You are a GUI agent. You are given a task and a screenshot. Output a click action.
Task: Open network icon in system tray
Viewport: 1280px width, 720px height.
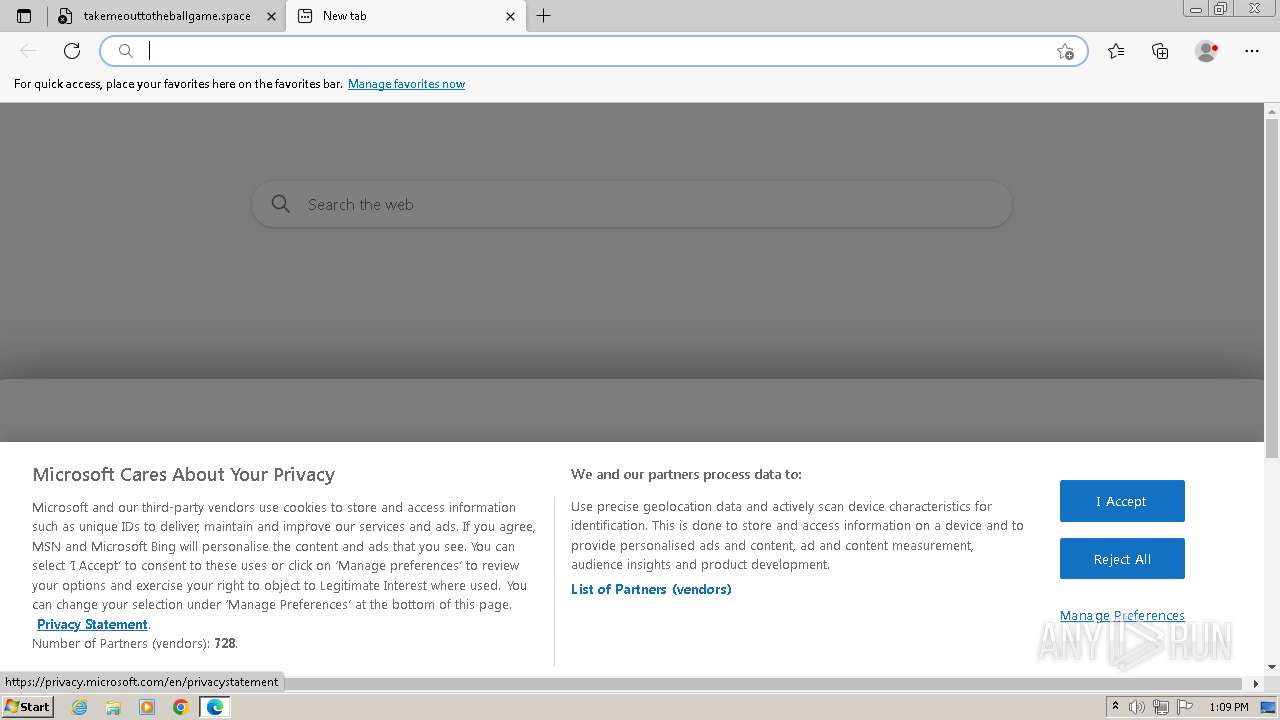pos(1161,707)
